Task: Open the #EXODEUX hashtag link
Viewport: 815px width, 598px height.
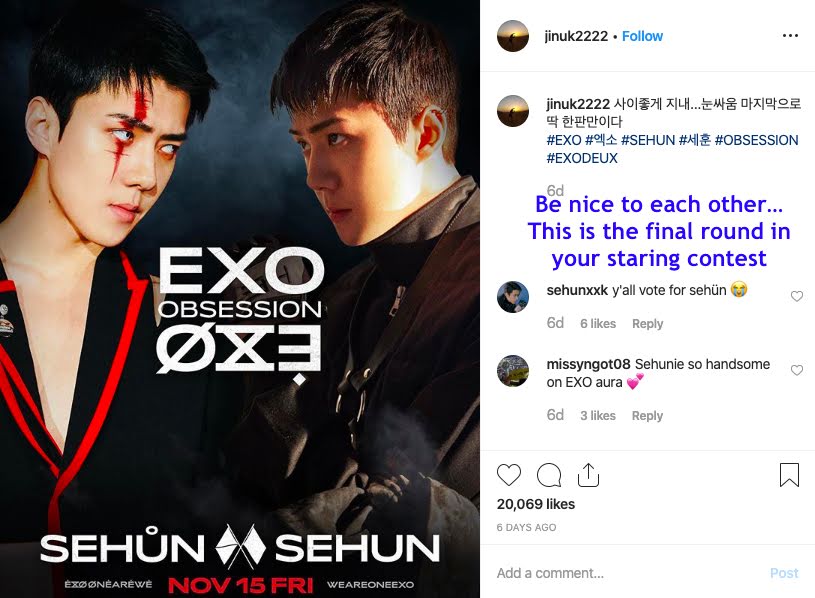Action: pyautogui.click(x=582, y=158)
